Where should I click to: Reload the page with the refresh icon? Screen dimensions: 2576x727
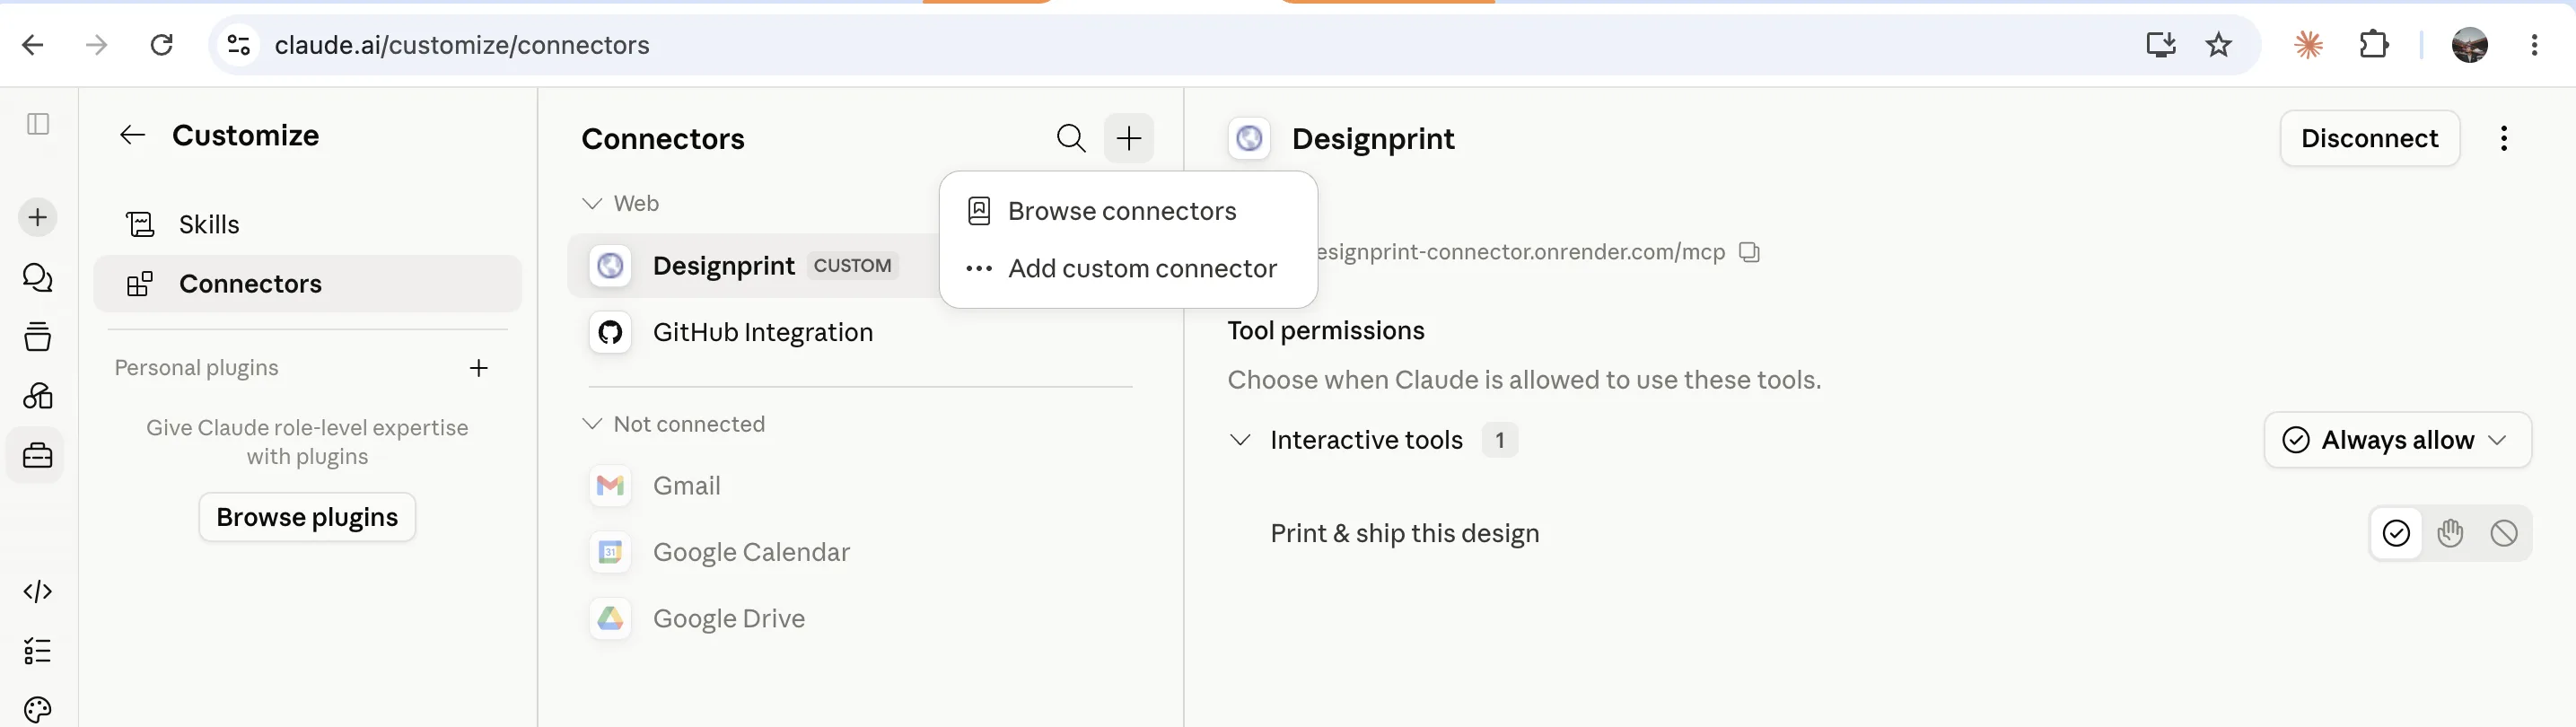(161, 45)
